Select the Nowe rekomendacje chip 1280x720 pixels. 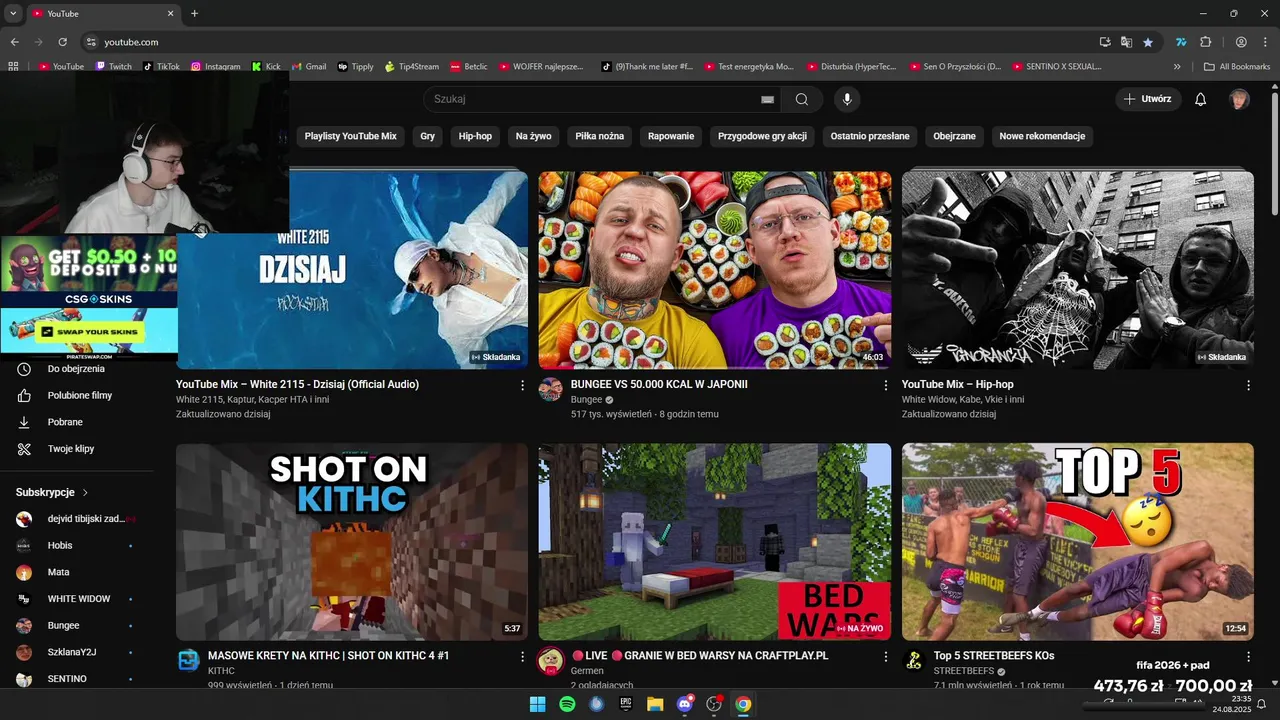[1042, 136]
